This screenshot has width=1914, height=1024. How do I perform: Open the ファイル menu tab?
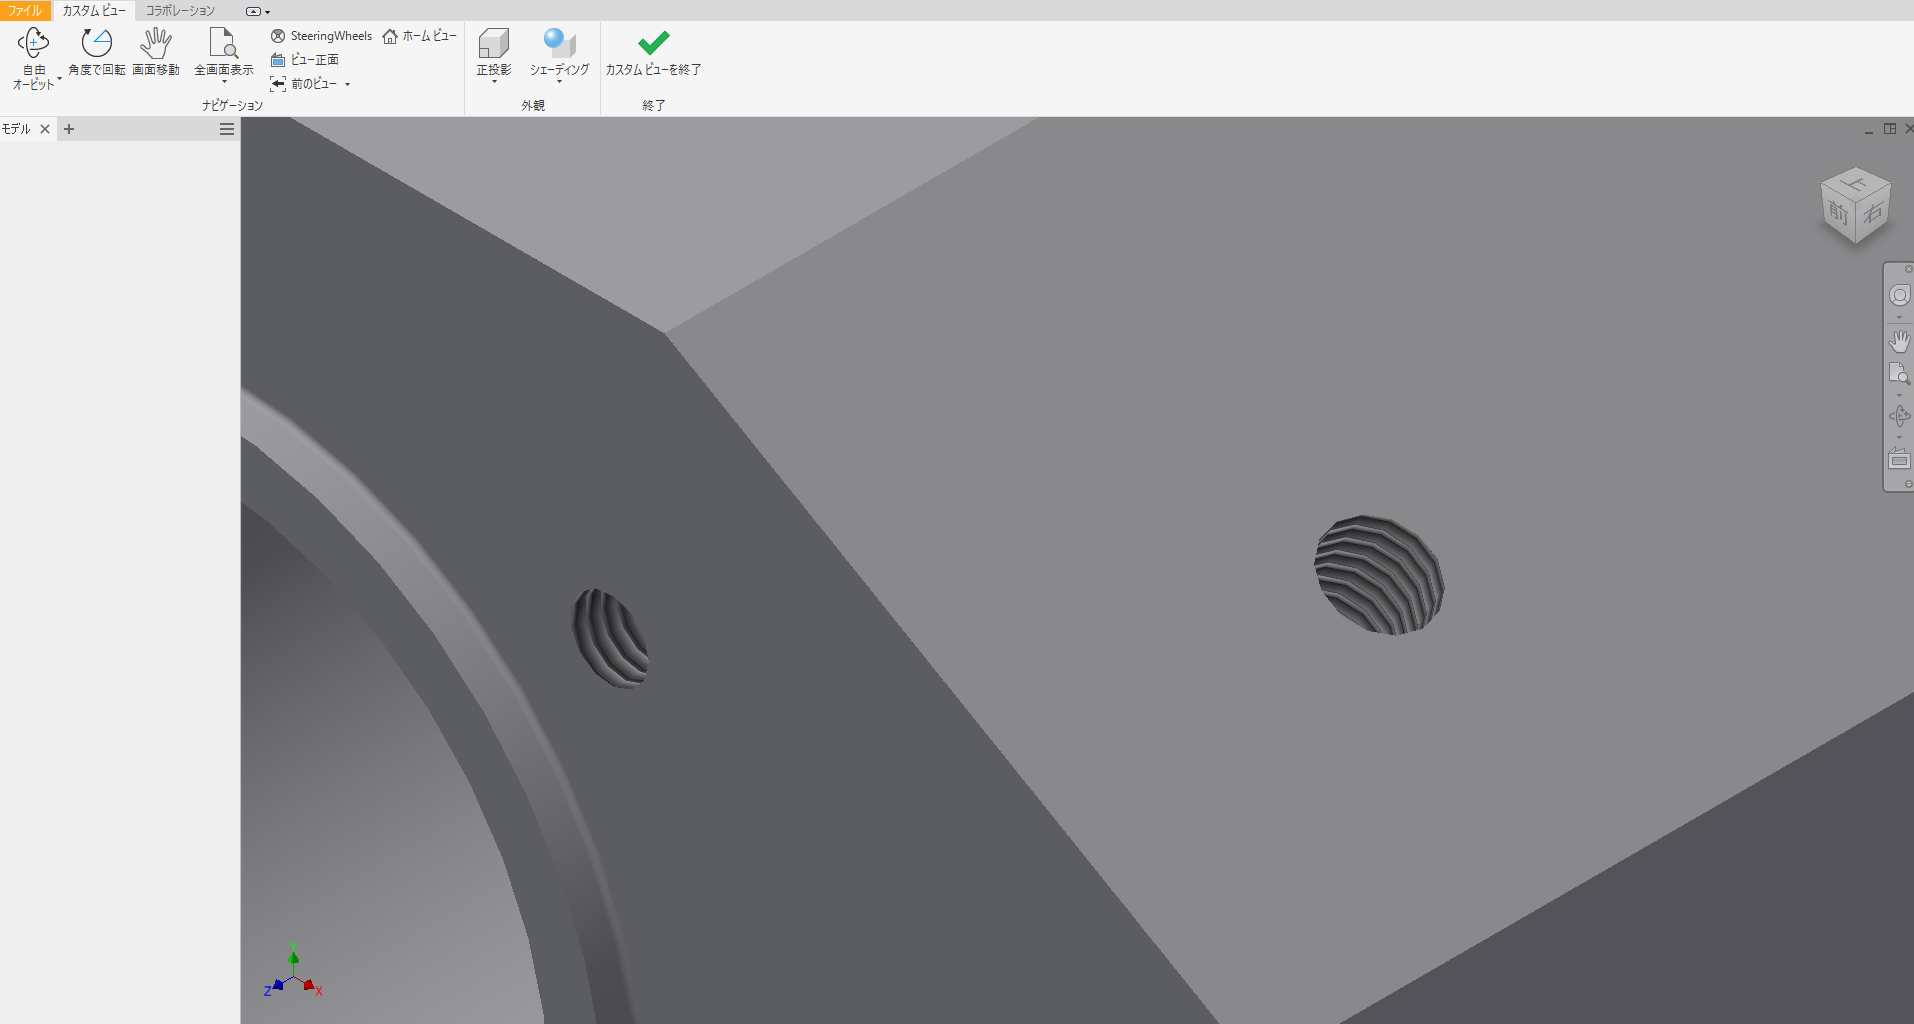click(25, 10)
